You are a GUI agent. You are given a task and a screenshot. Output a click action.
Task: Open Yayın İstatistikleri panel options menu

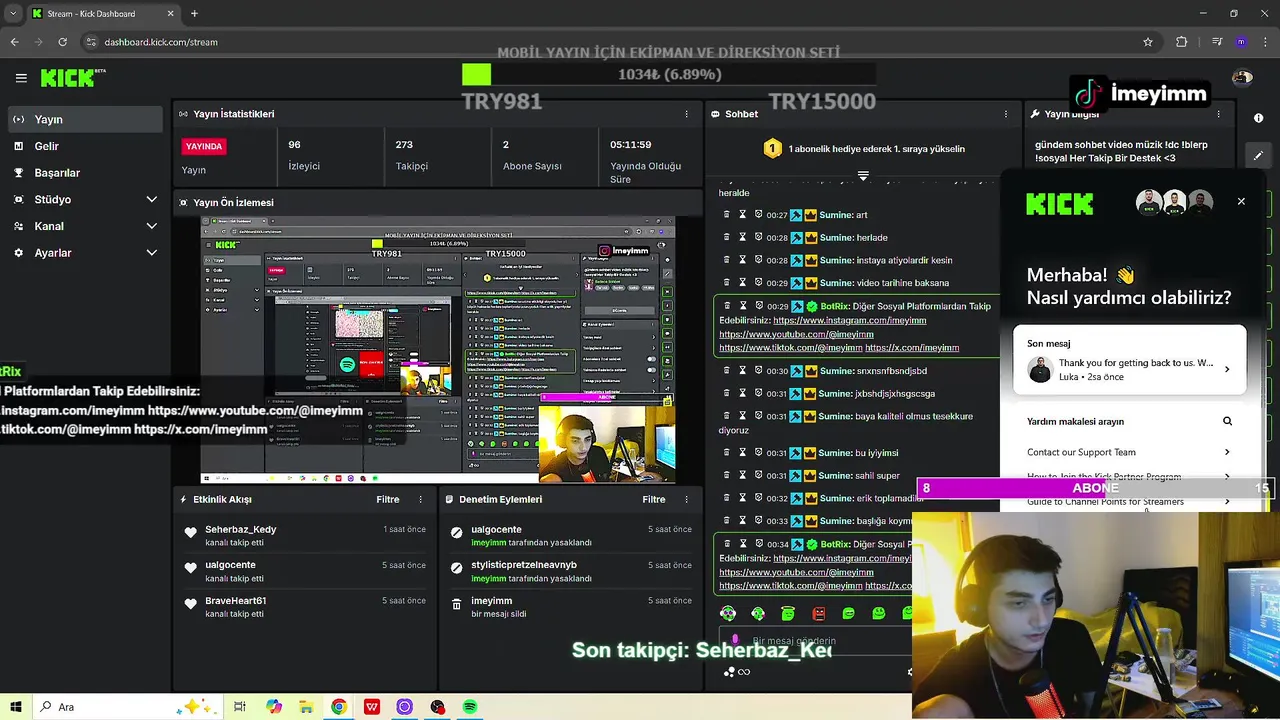click(x=686, y=114)
